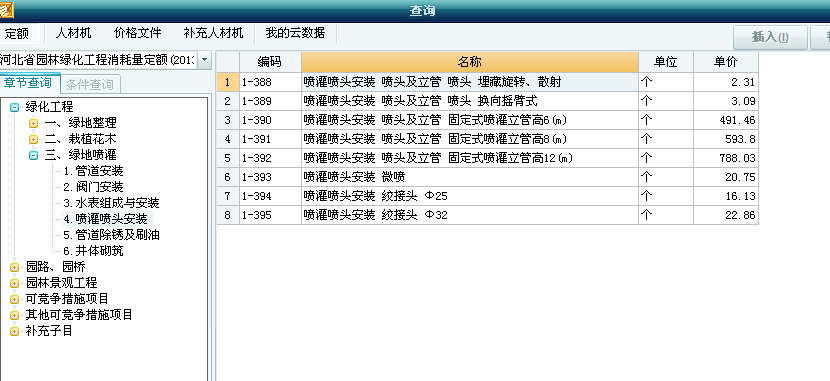830x381 pixels.
Task: Click code cell 1-391
Action: tap(270, 139)
